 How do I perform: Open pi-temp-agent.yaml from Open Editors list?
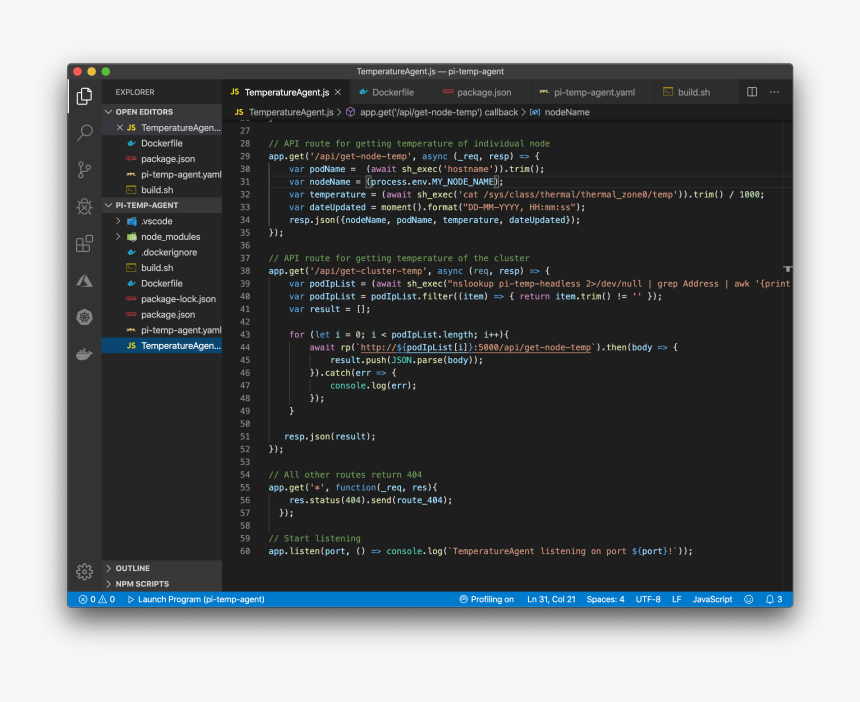click(x=162, y=174)
